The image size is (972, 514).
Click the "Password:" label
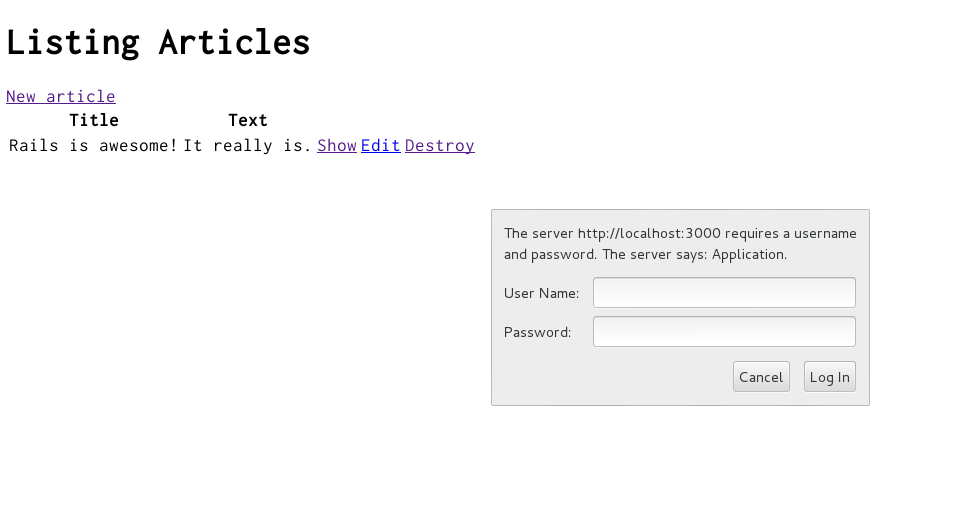tap(537, 333)
